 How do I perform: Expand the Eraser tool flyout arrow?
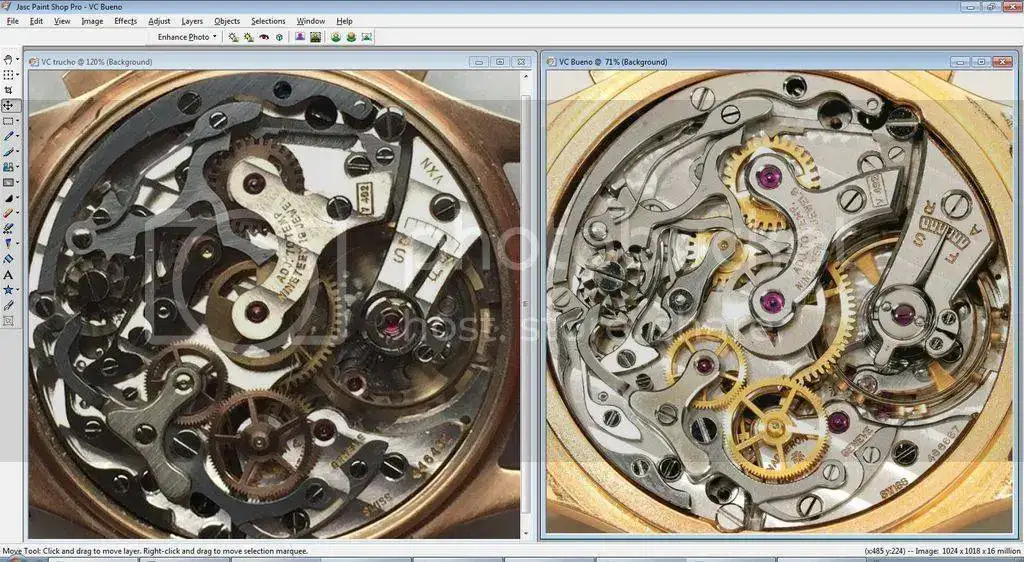coord(17,213)
